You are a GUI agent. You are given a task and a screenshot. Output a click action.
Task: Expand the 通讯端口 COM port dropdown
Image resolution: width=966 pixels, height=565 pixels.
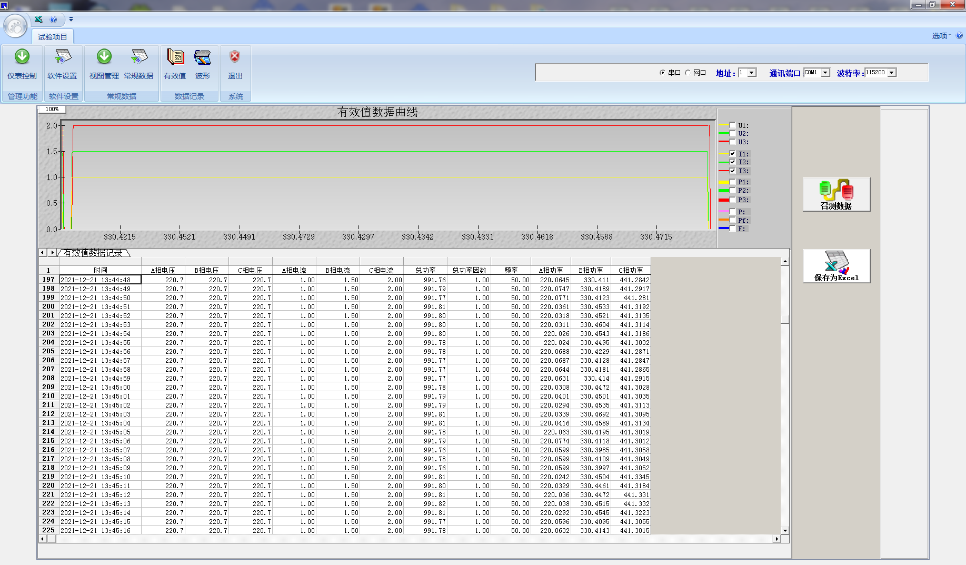pyautogui.click(x=825, y=73)
